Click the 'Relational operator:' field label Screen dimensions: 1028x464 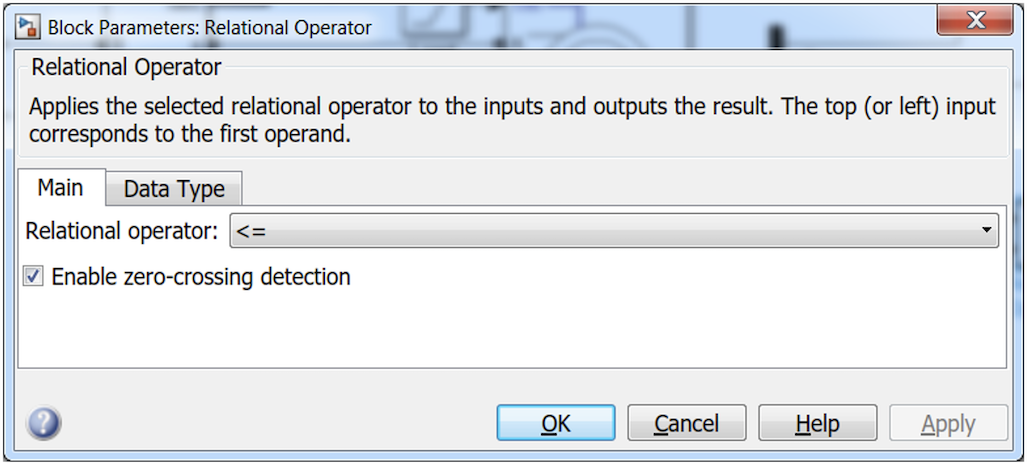[121, 231]
